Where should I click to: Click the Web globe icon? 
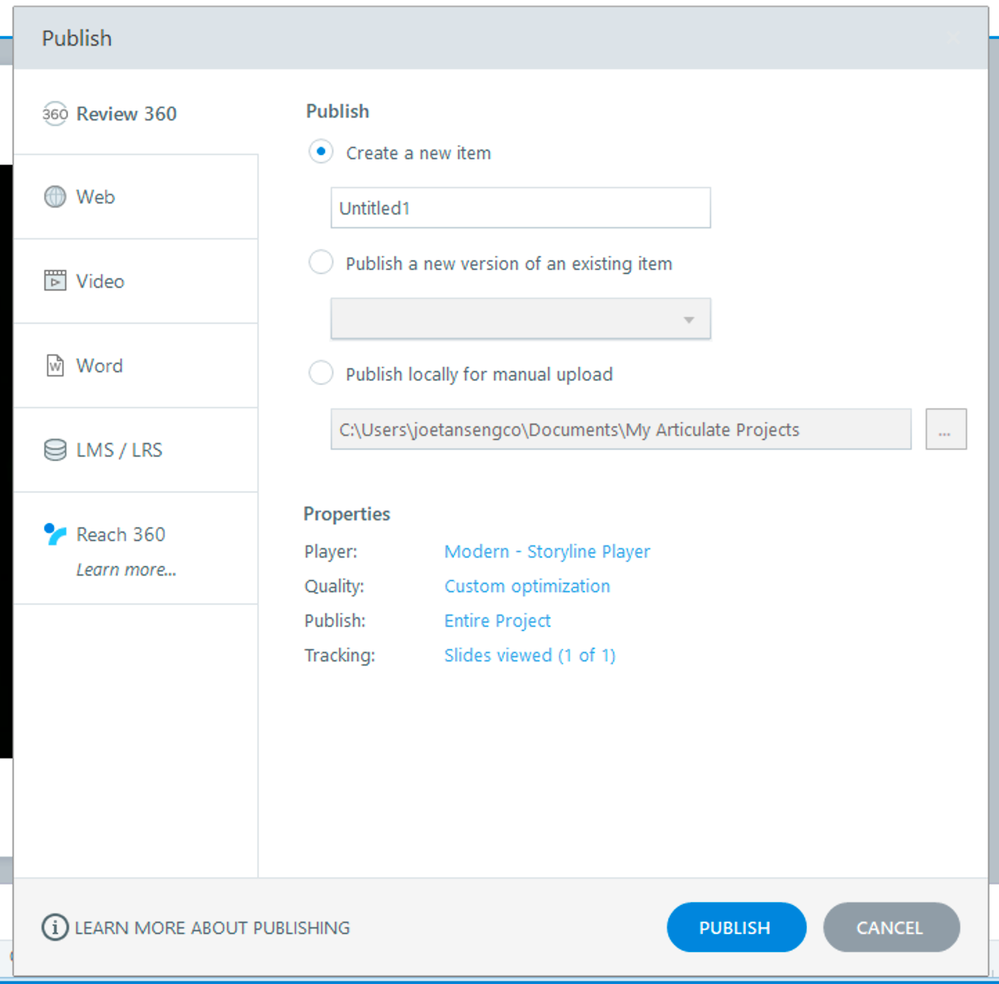pos(55,197)
